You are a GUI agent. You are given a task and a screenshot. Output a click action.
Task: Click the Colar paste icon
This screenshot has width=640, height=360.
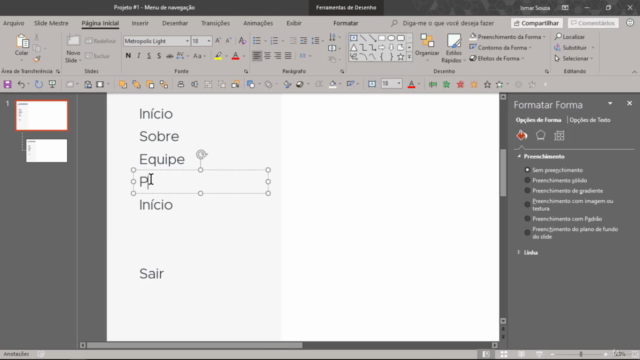[22, 42]
